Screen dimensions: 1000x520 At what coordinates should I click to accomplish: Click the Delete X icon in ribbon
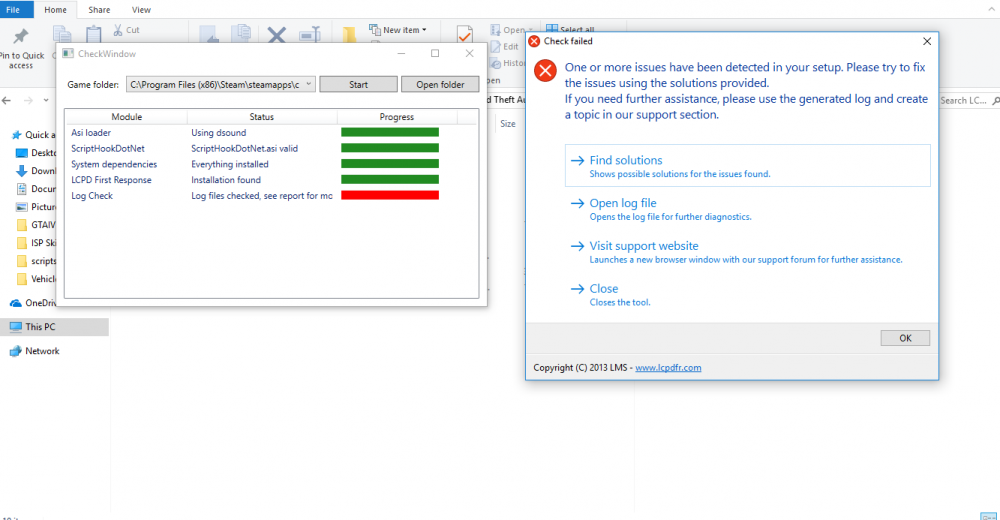coord(276,34)
